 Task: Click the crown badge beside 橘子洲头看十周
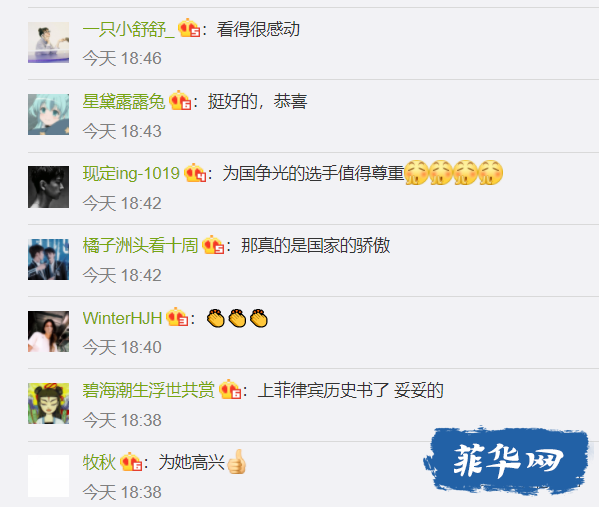pyautogui.click(x=213, y=245)
